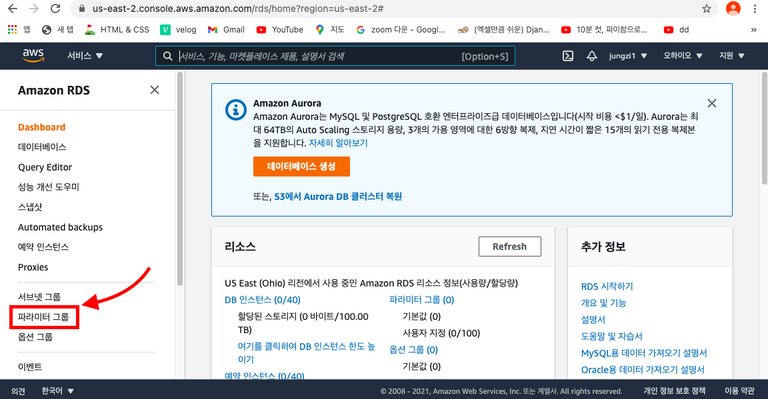Click the DB 인스턴스 한도 높이기 link
Screen dimensions: 768x399
(307, 352)
